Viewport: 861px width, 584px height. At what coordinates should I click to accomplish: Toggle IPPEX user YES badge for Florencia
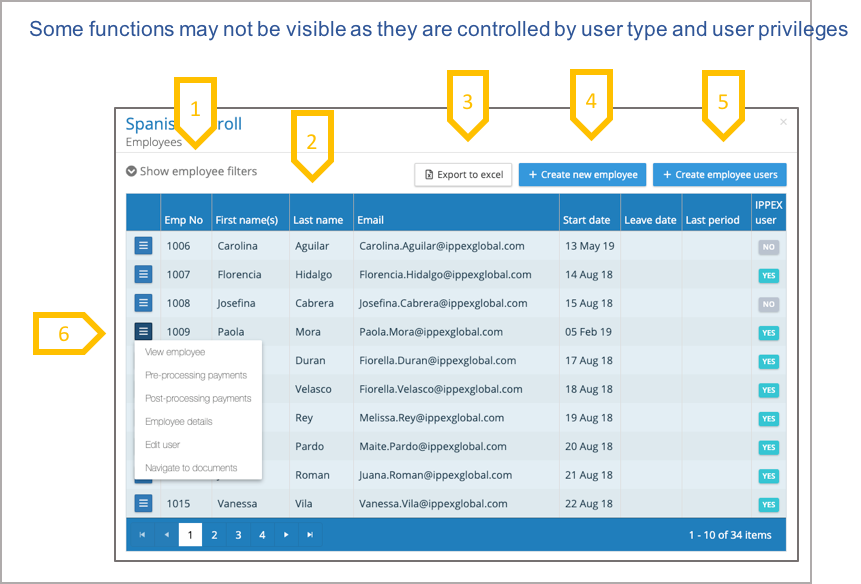coord(768,276)
